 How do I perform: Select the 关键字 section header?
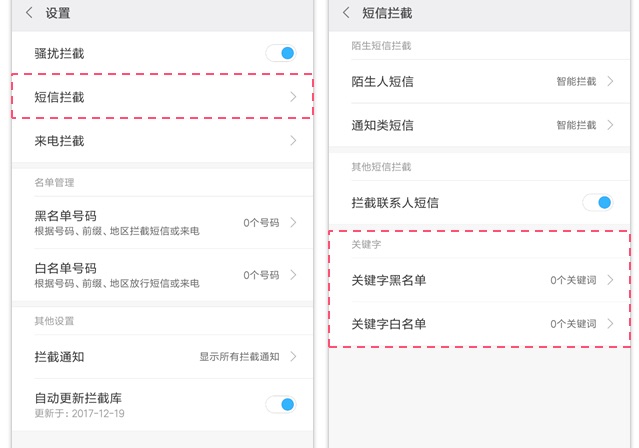(366, 244)
